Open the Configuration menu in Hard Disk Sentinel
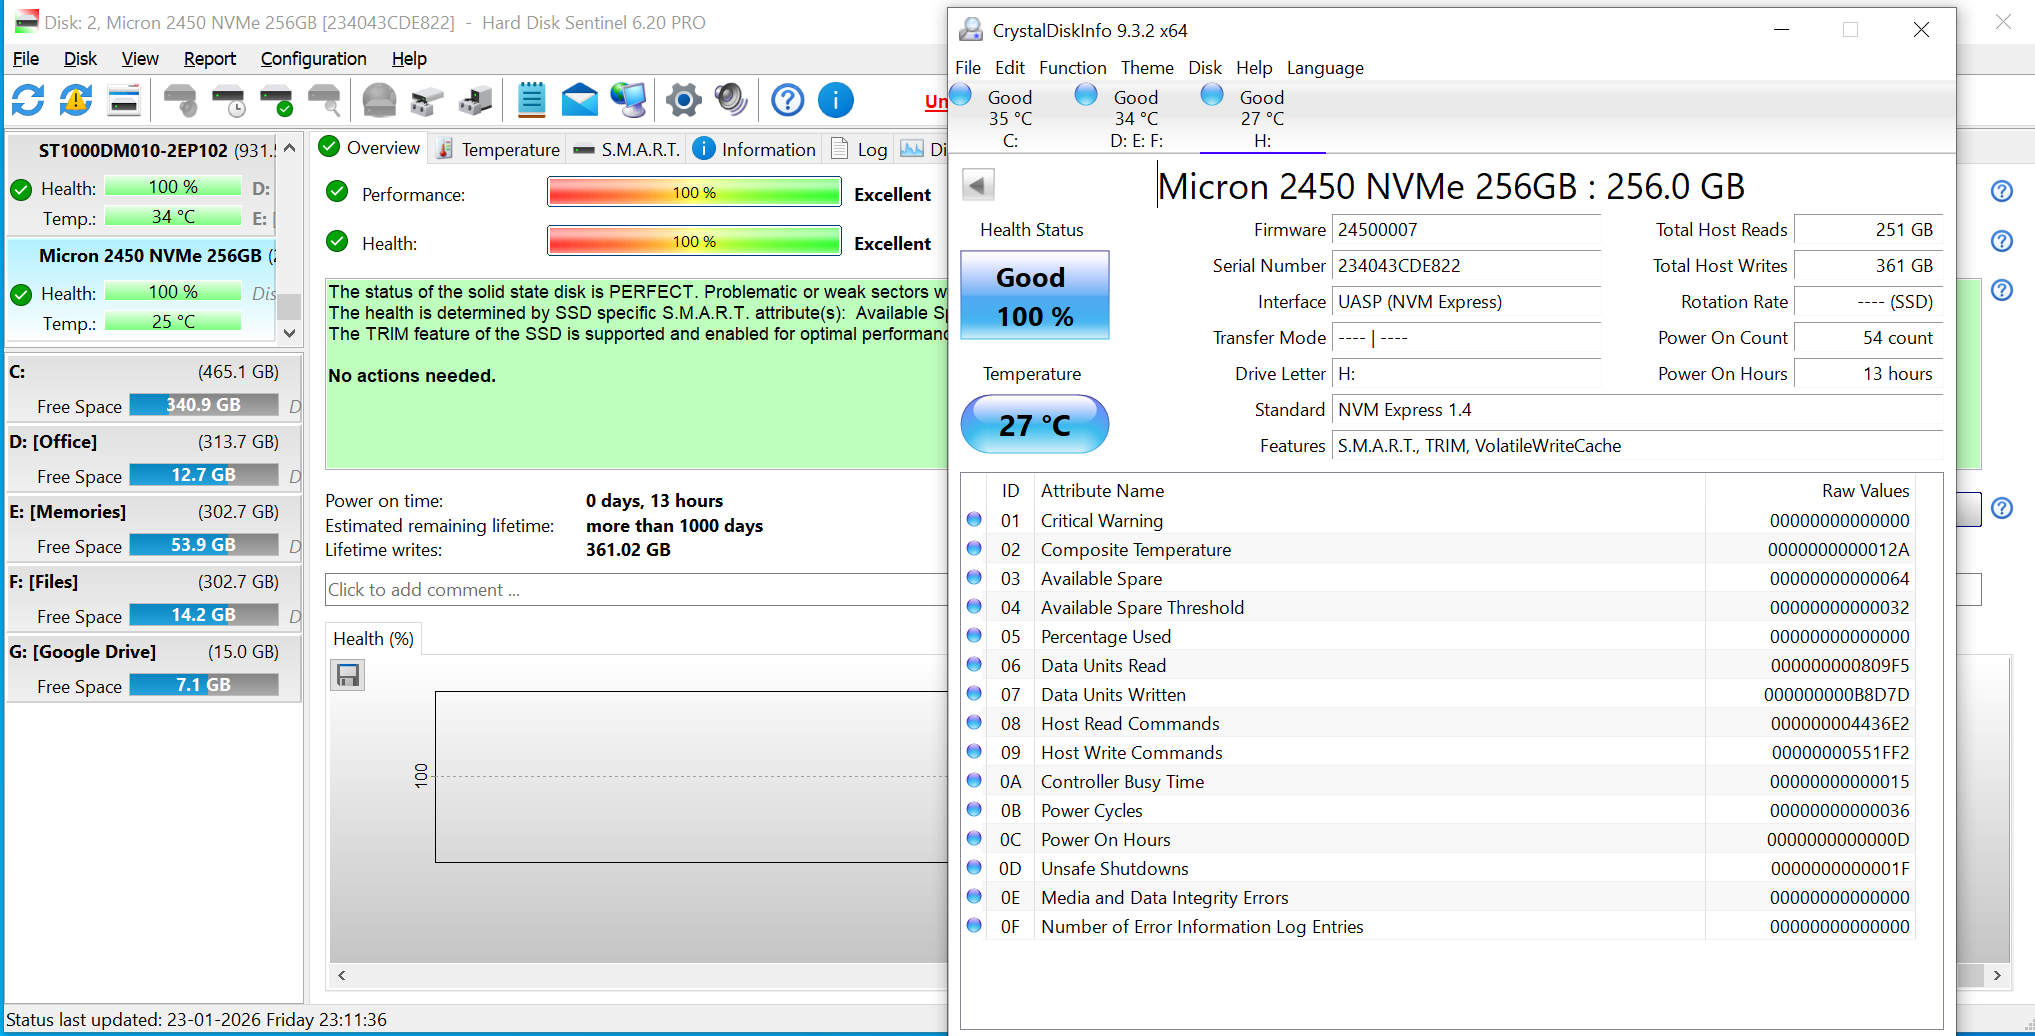 pos(313,59)
